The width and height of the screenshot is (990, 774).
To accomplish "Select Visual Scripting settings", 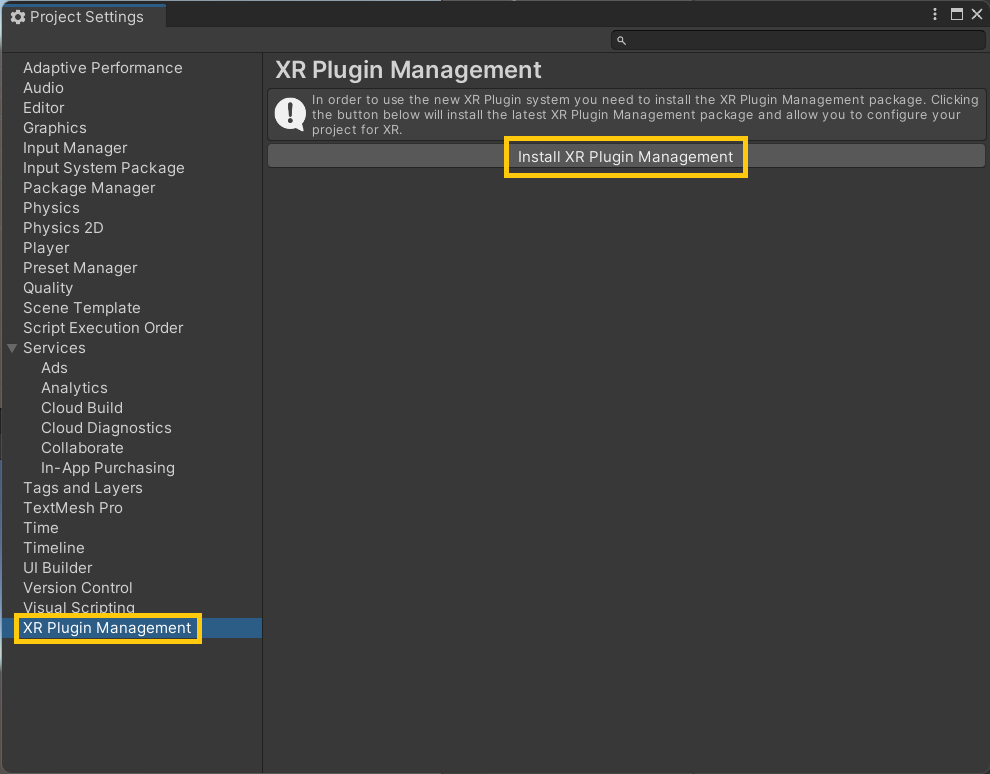I will 79,607.
